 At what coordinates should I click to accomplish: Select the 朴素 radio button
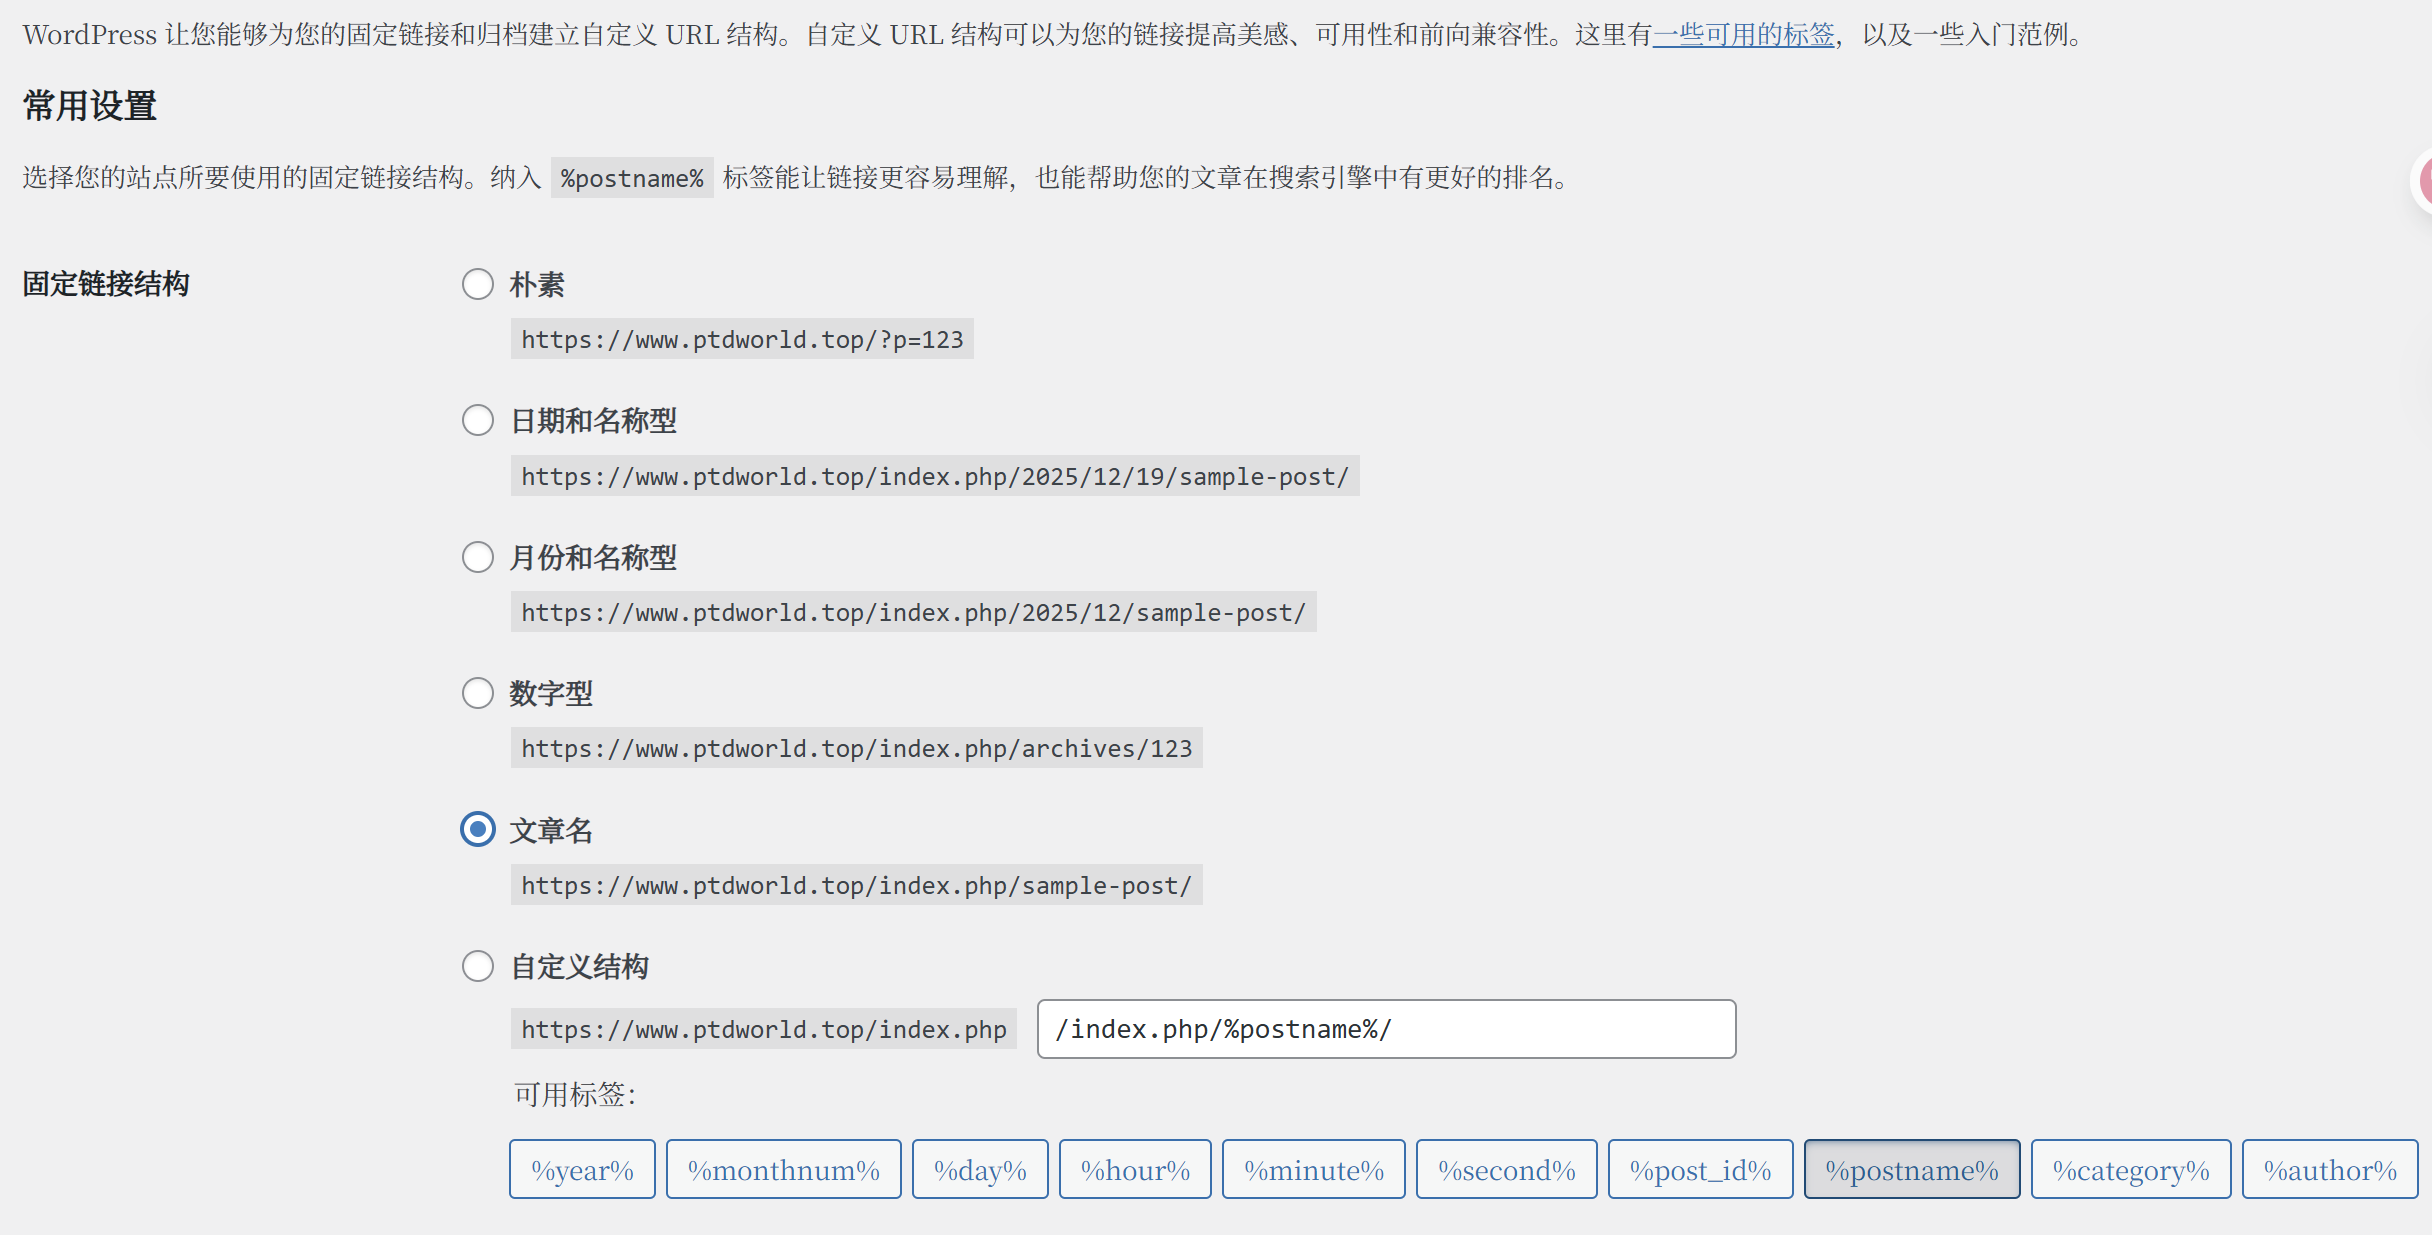[x=478, y=284]
